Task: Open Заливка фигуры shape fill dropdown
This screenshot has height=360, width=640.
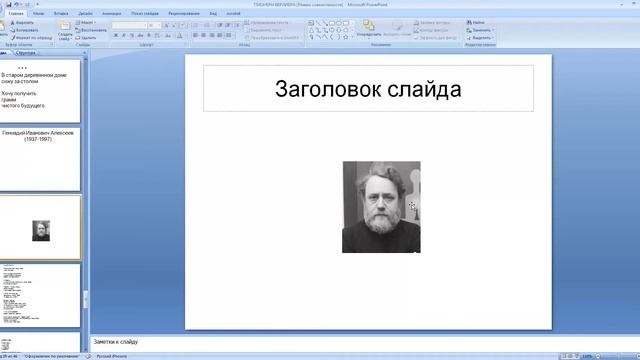Action: click(432, 22)
